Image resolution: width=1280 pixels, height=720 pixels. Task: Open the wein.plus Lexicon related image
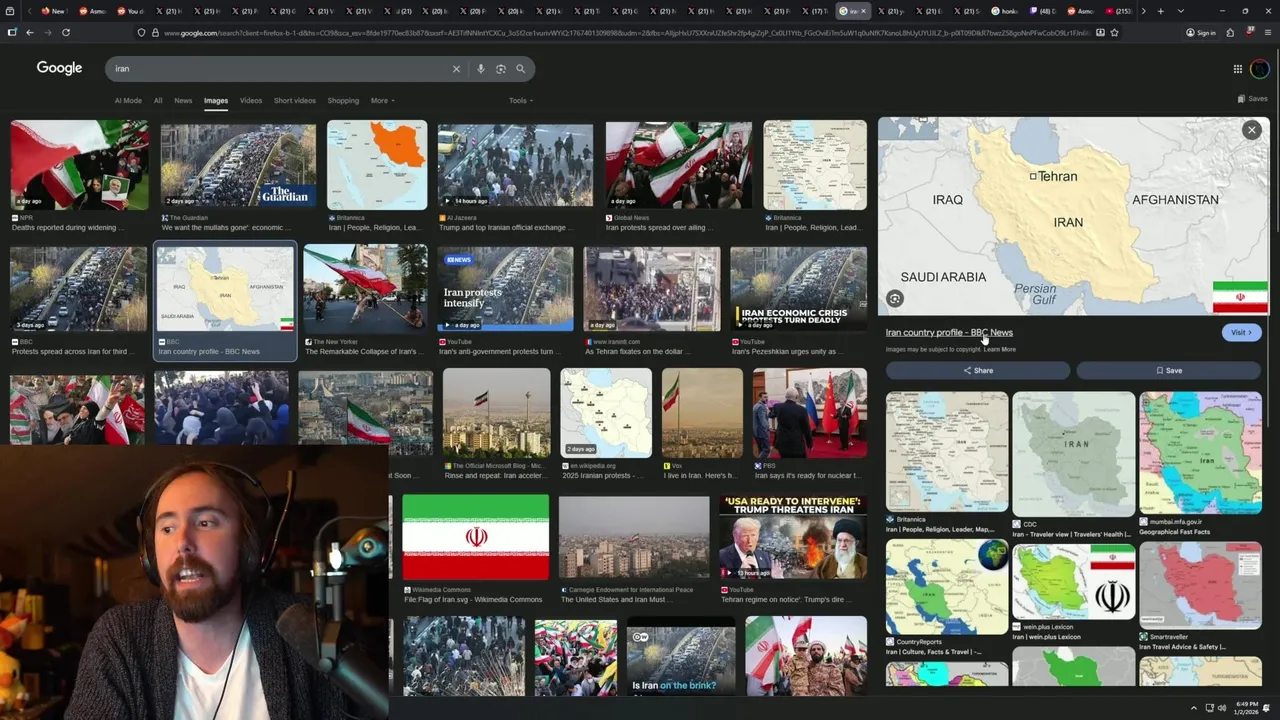(x=1073, y=580)
